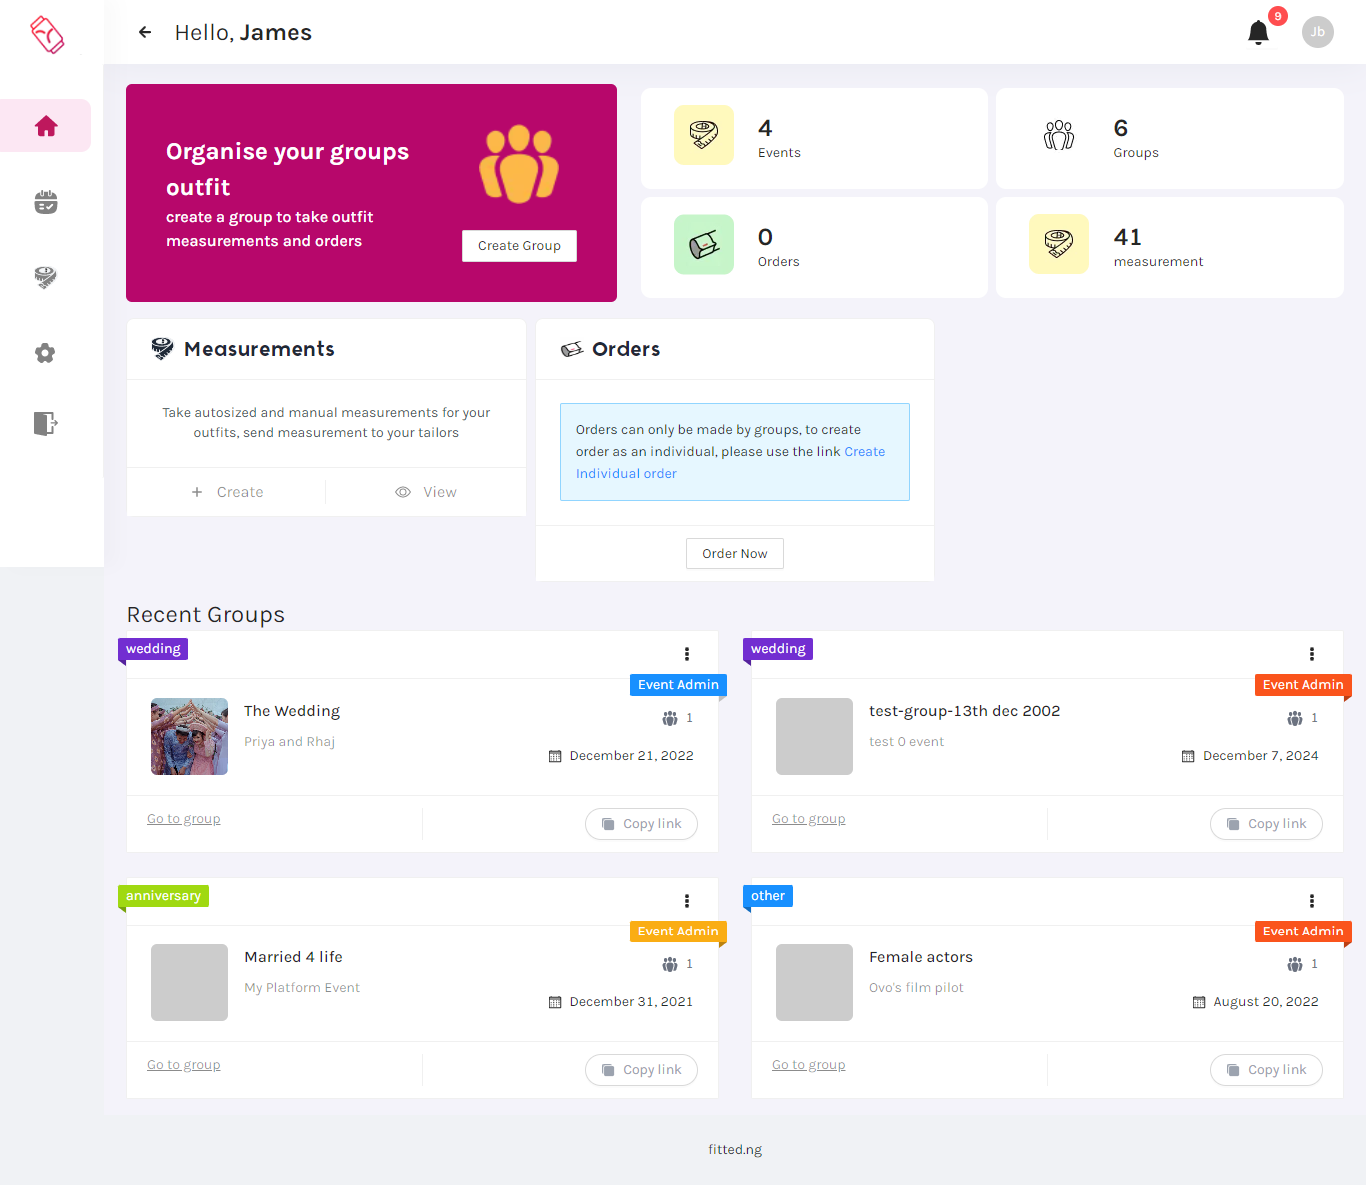Viewport: 1366px width, 1187px height.
Task: Create a new measurement
Action: (227, 492)
